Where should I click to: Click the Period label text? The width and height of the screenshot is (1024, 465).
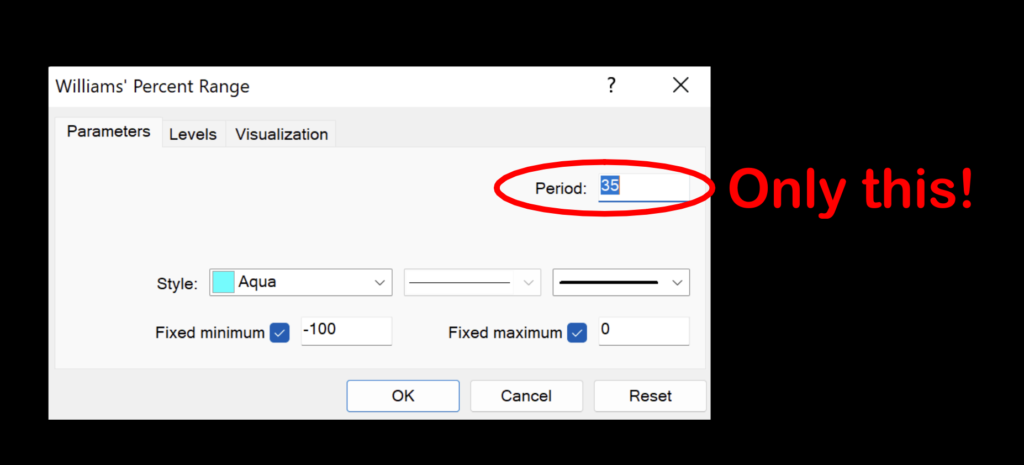click(x=560, y=188)
